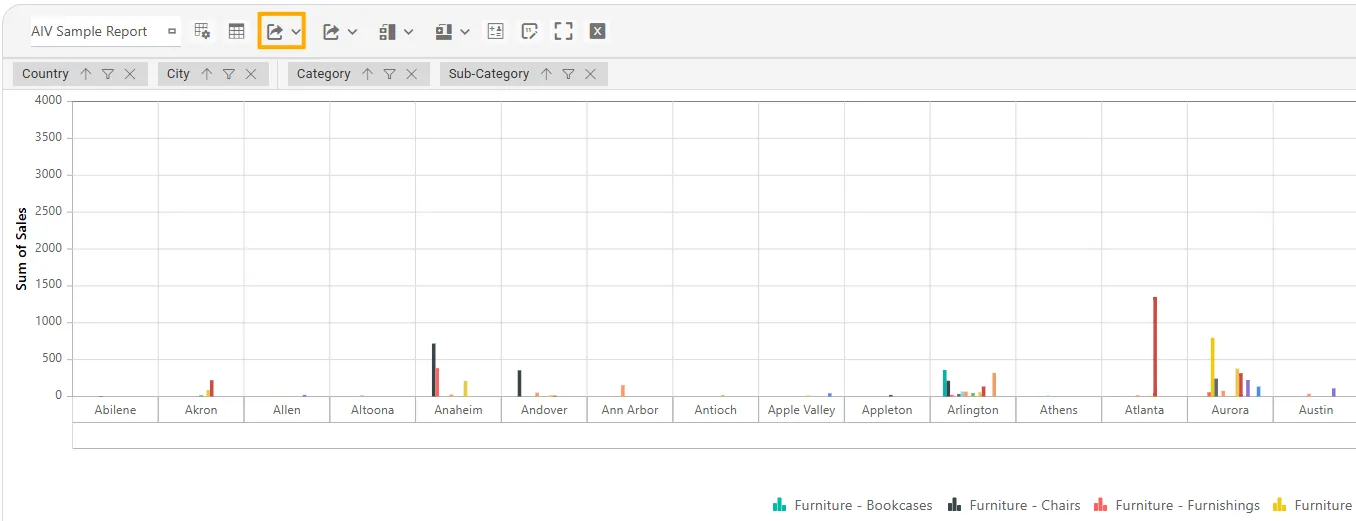
Task: Click the red Furnishings legend swatch
Action: (1101, 506)
